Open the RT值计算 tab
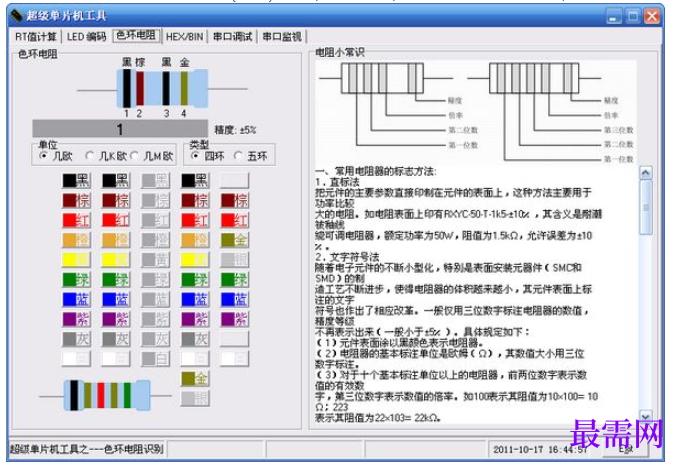Screen dimensions: 682x465 point(36,37)
